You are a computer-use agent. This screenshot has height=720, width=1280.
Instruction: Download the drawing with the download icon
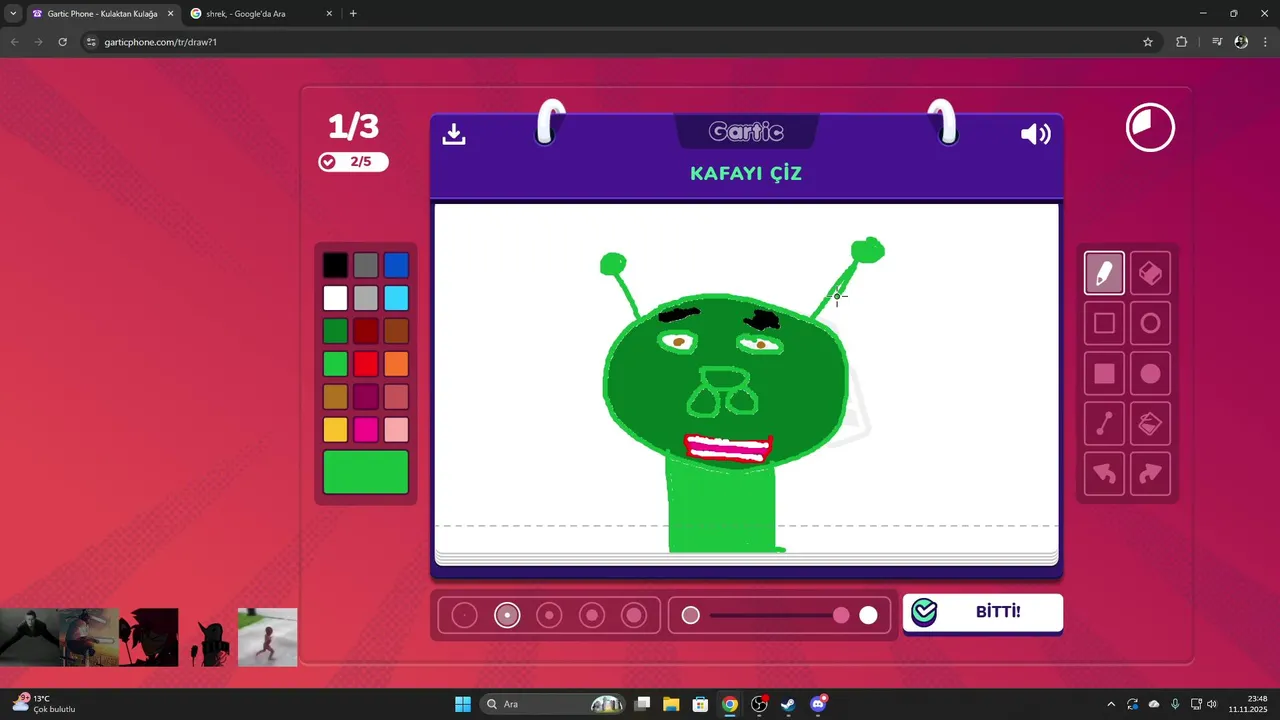pos(454,134)
